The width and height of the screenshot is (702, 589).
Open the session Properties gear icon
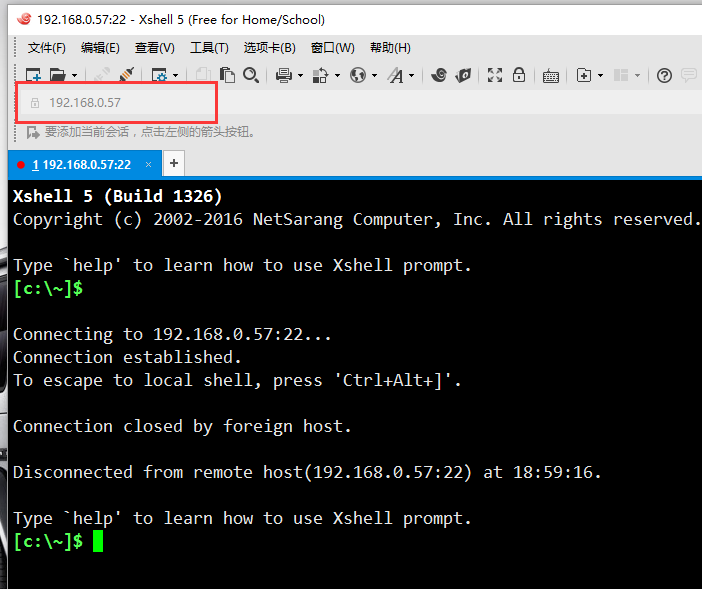tap(159, 75)
